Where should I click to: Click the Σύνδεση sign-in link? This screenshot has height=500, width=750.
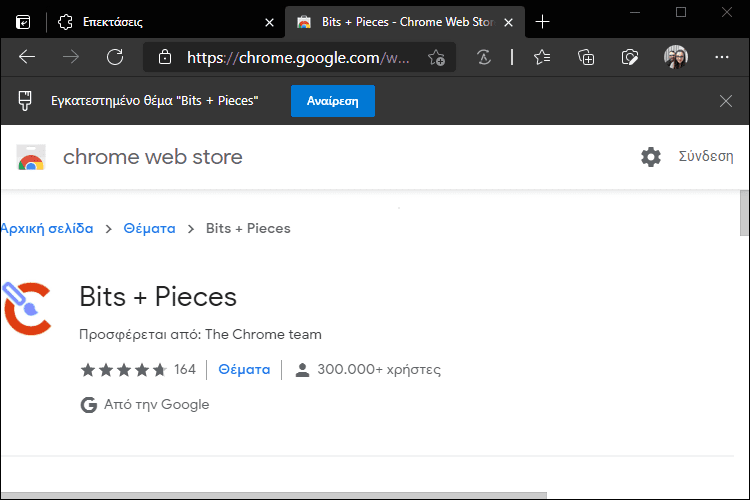(x=706, y=156)
